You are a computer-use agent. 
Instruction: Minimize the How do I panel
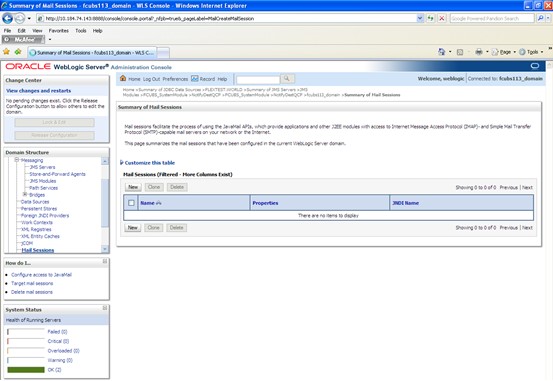(105, 261)
